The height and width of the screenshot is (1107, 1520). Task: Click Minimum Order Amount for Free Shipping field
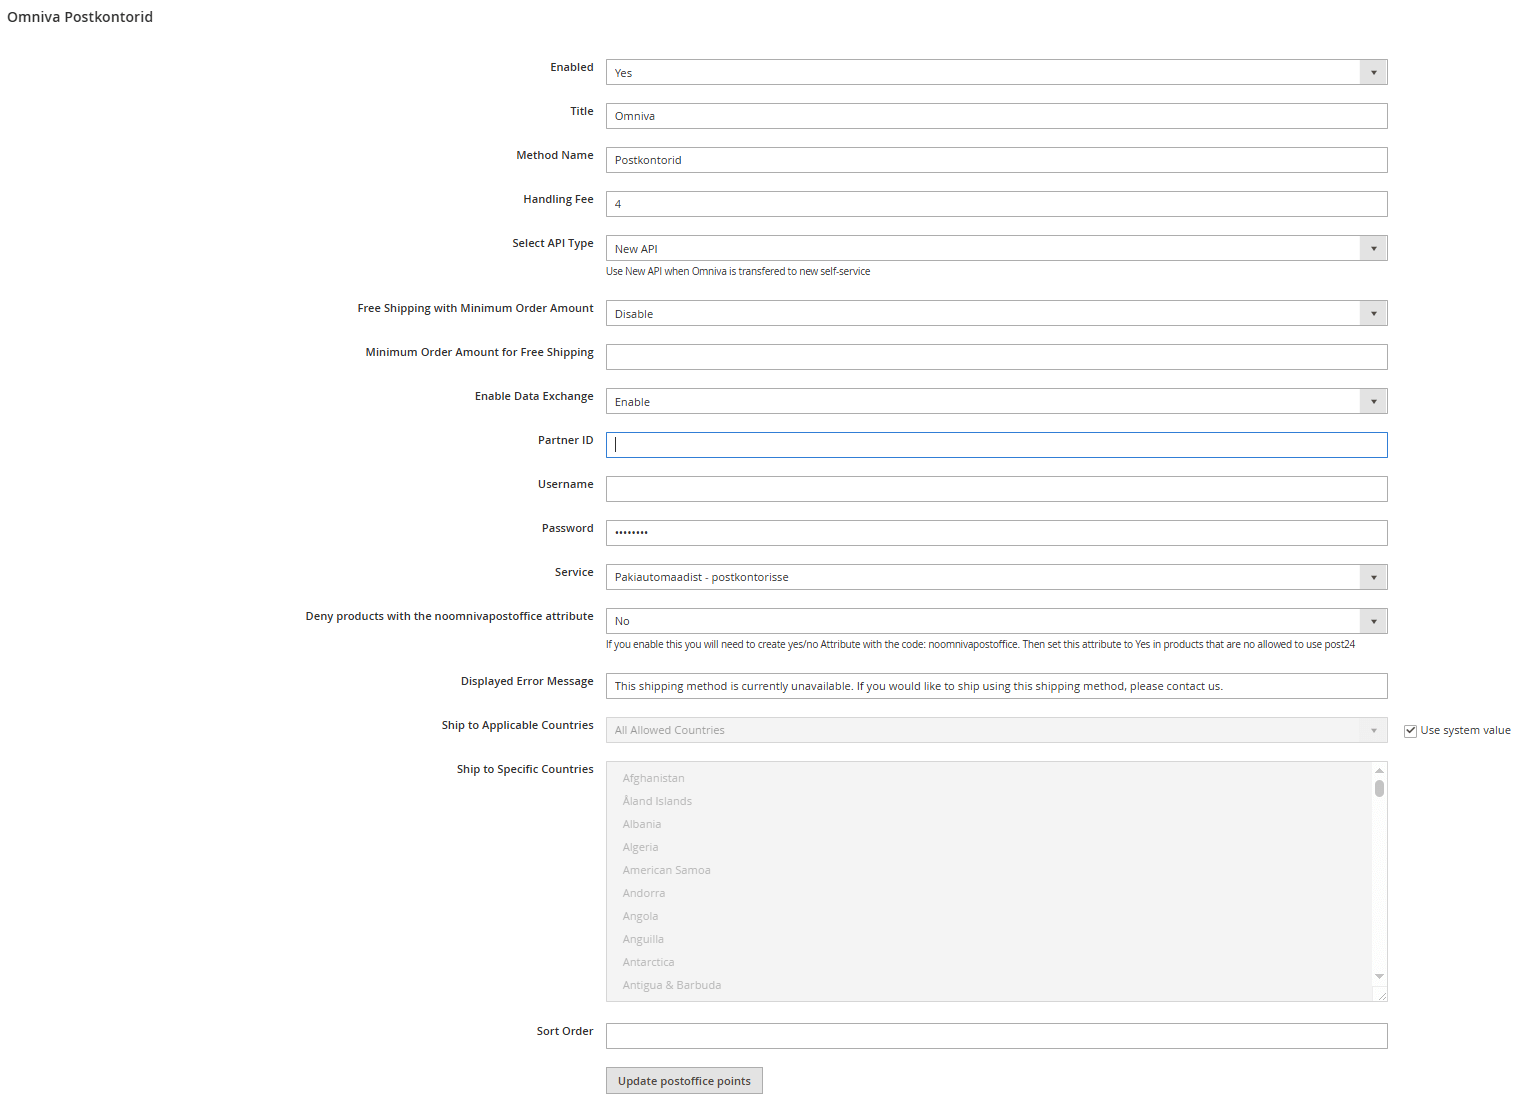tap(996, 357)
